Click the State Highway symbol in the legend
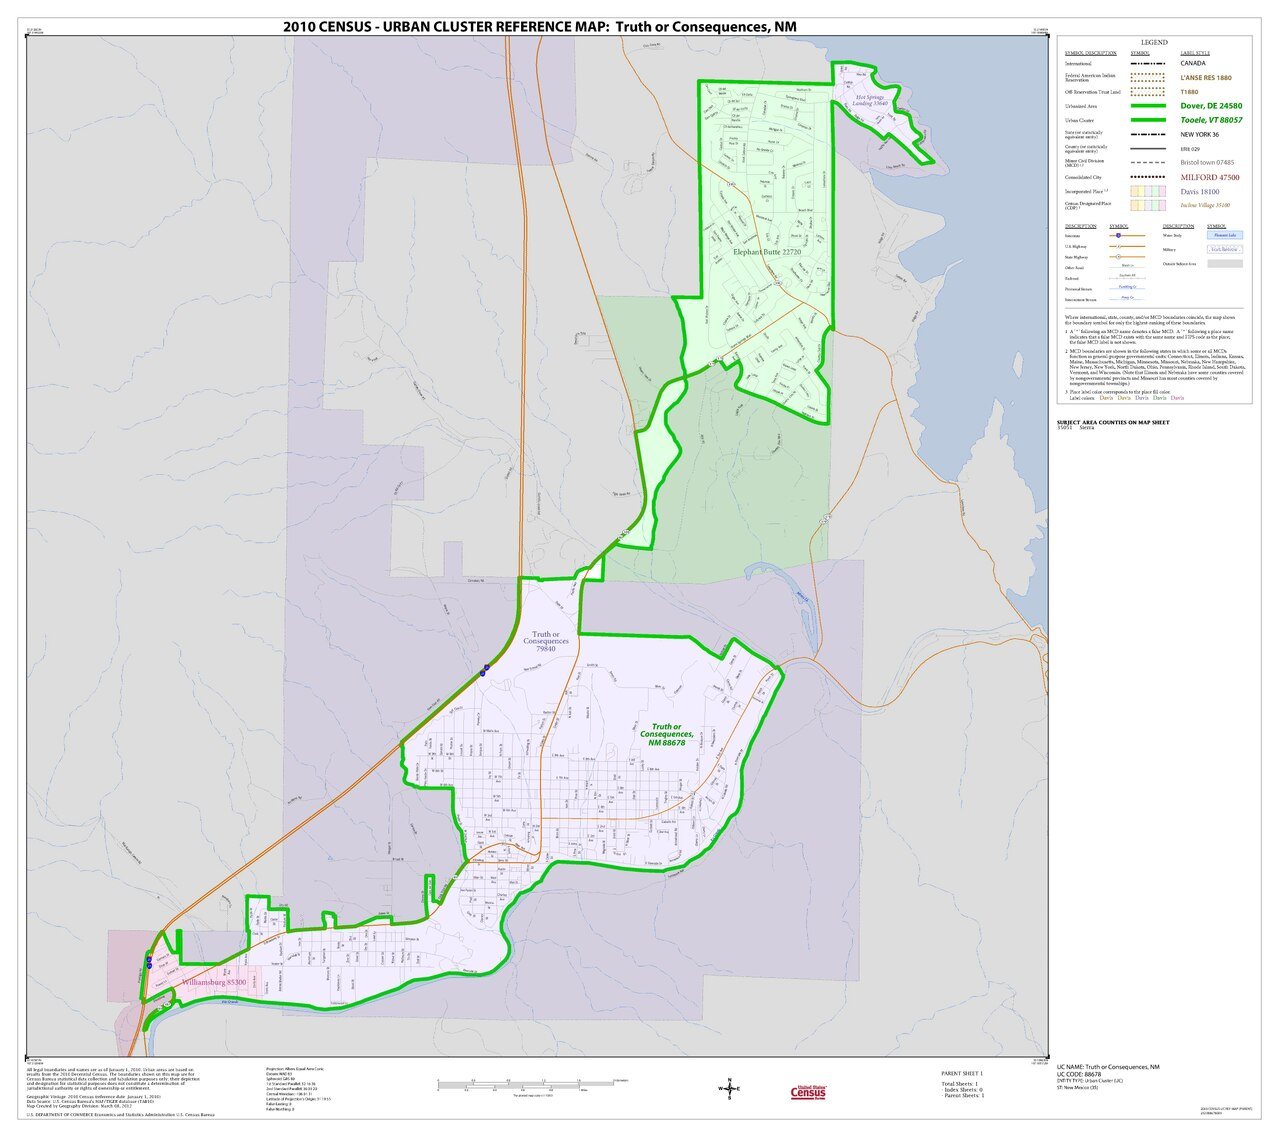Image resolution: width=1280 pixels, height=1137 pixels. point(1127,257)
